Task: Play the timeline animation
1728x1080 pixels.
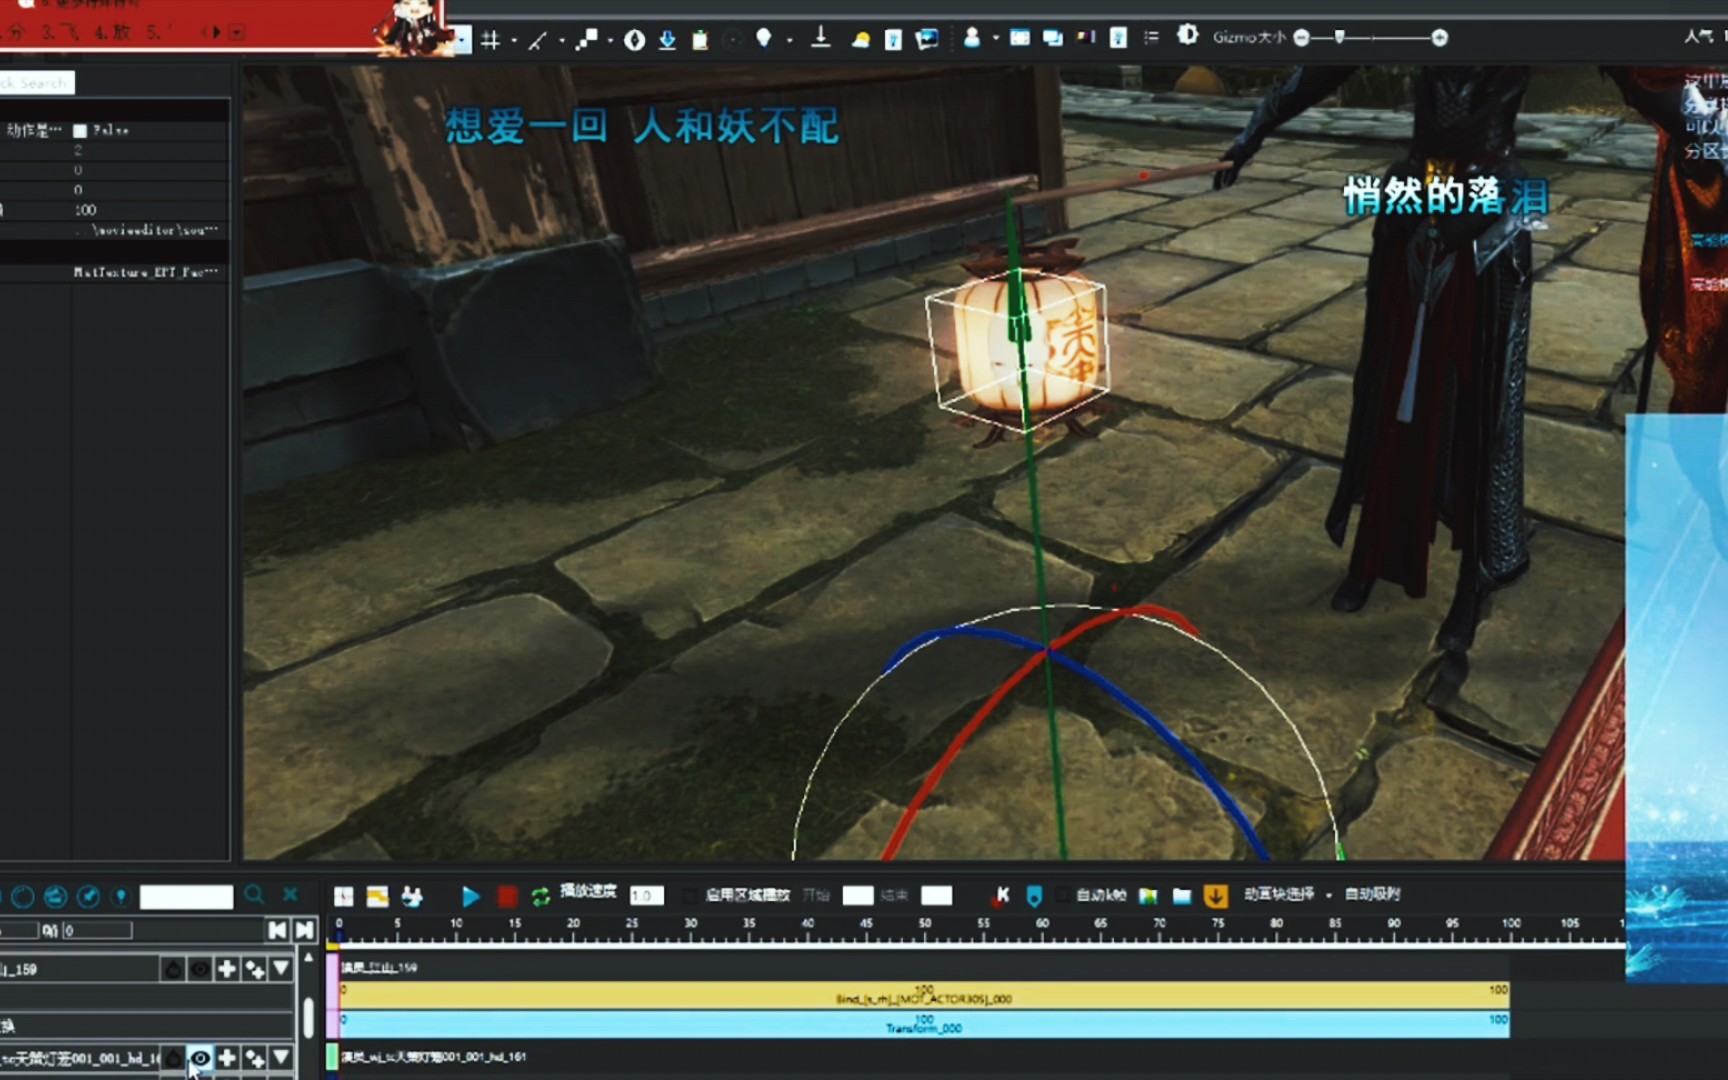Action: pos(470,896)
